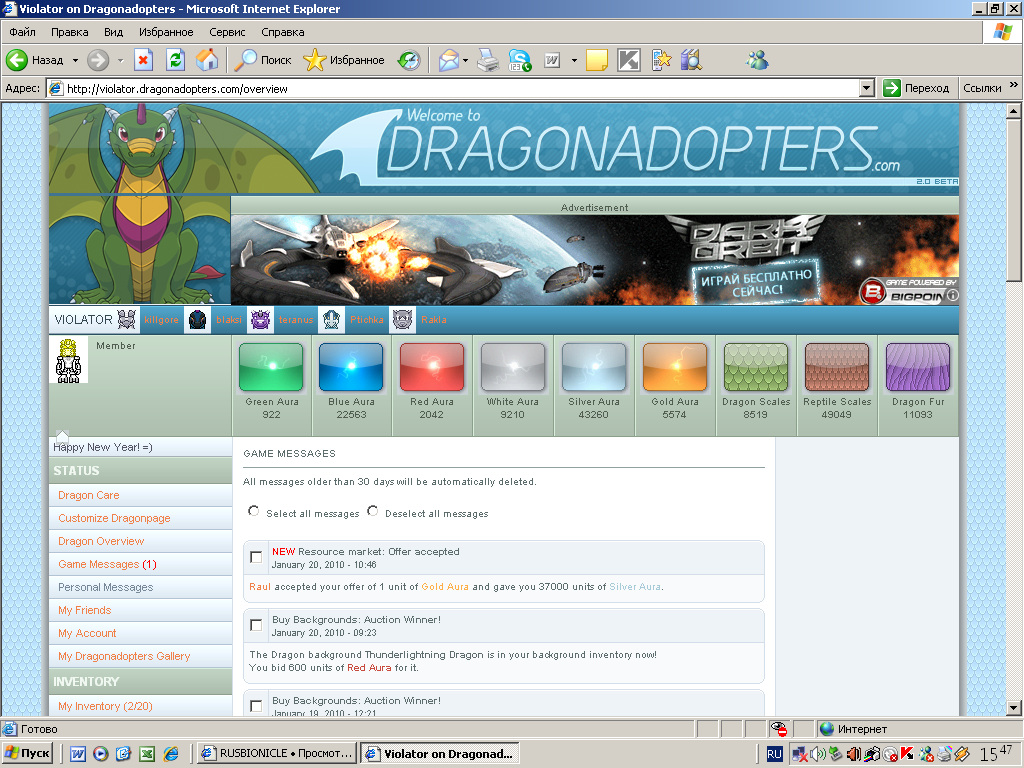This screenshot has width=1024, height=768.
Task: Open the Edit with Word dropdown arrow
Action: point(574,60)
